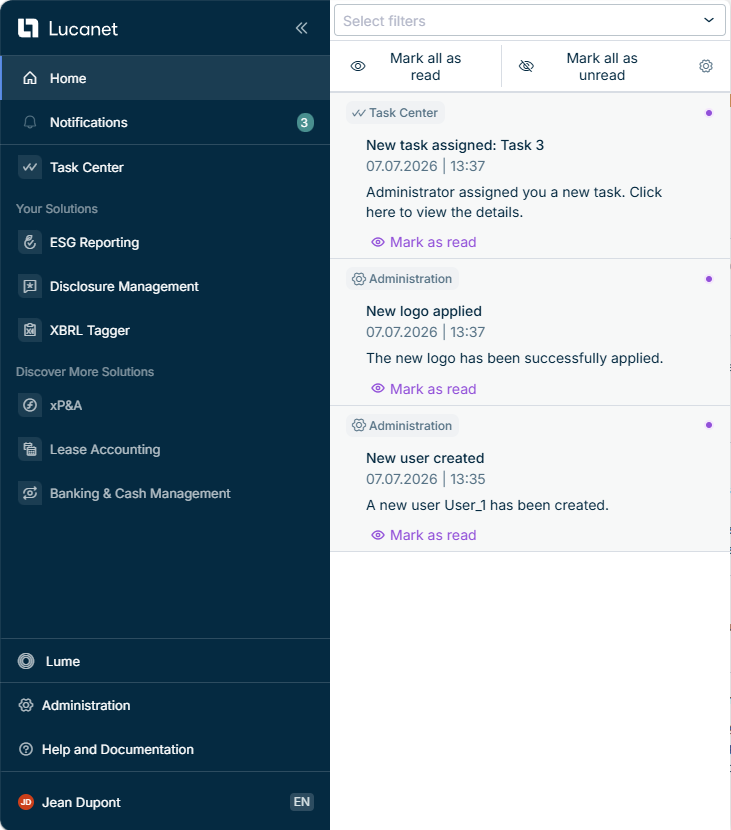Change language via the EN badge
Viewport: 731px width, 830px height.
[x=302, y=802]
